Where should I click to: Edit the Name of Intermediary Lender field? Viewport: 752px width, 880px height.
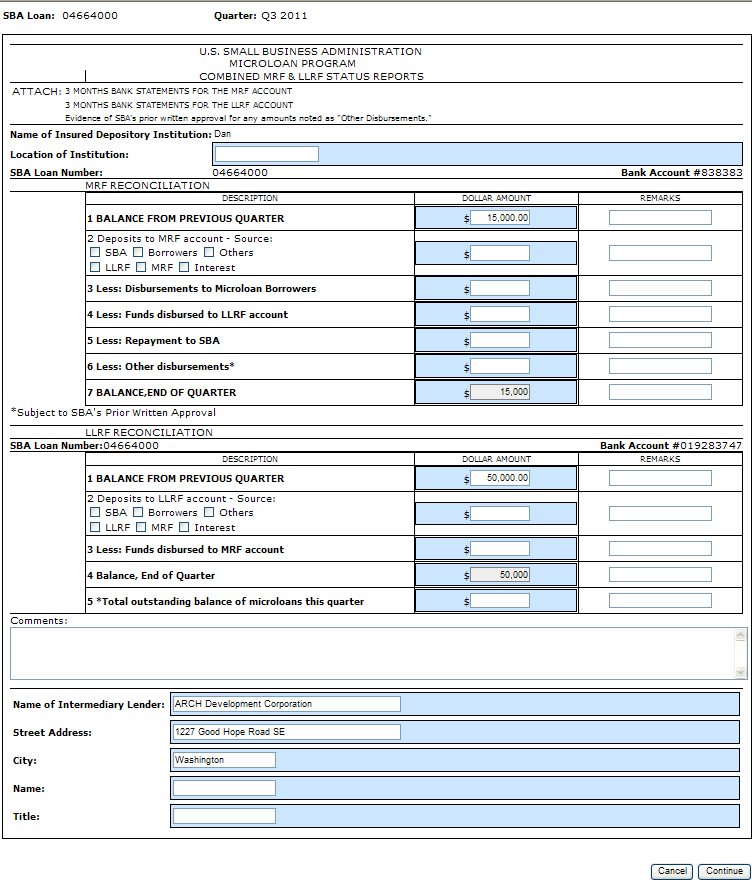(286, 704)
